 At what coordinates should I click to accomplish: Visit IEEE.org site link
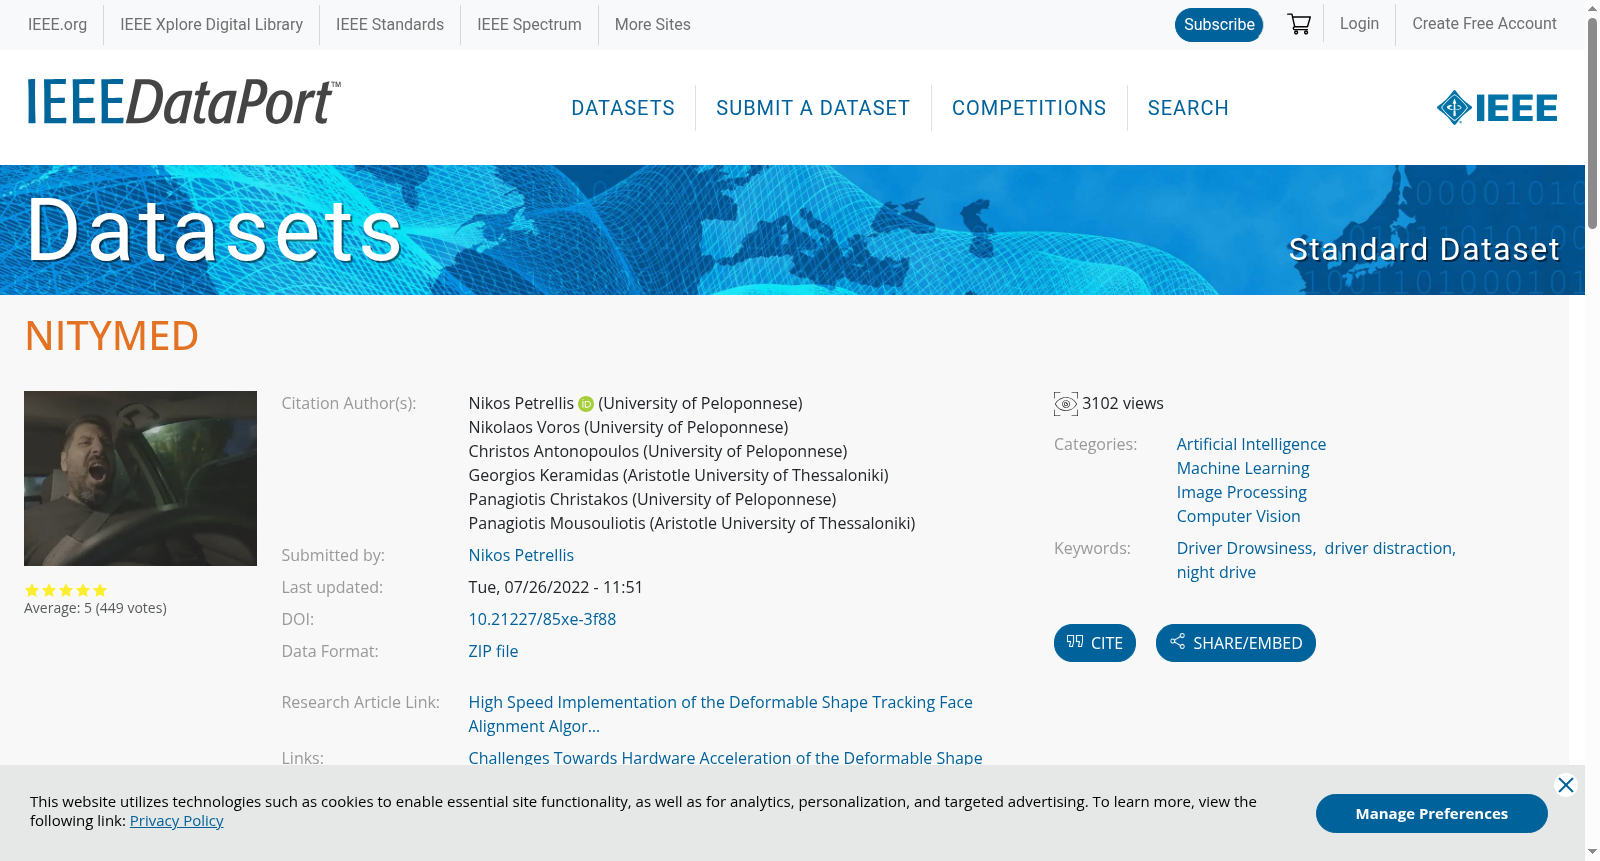pos(57,24)
